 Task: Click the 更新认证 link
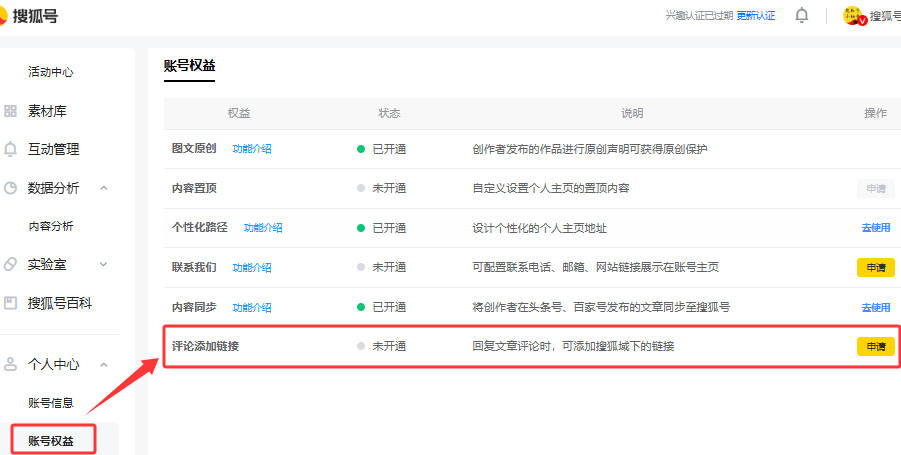tap(756, 16)
